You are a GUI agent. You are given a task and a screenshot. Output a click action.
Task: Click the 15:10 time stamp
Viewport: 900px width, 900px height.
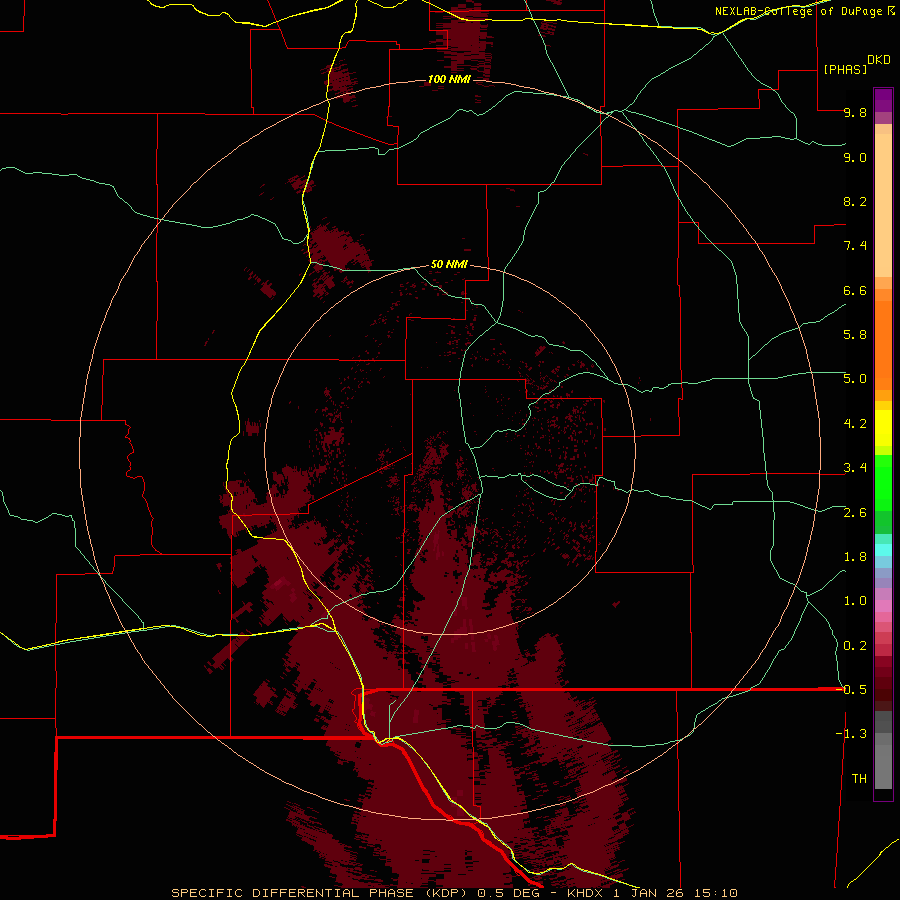coord(715,893)
